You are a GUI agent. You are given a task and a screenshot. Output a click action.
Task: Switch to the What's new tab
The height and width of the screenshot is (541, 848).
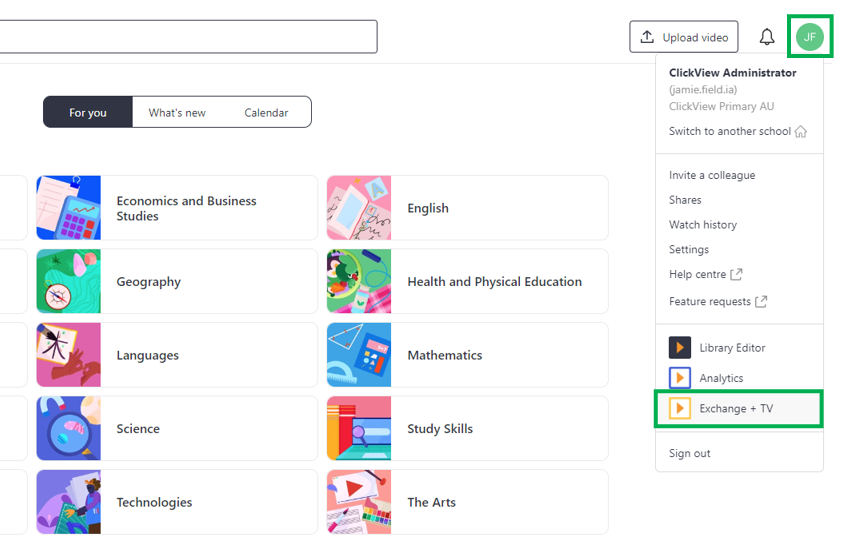177,113
